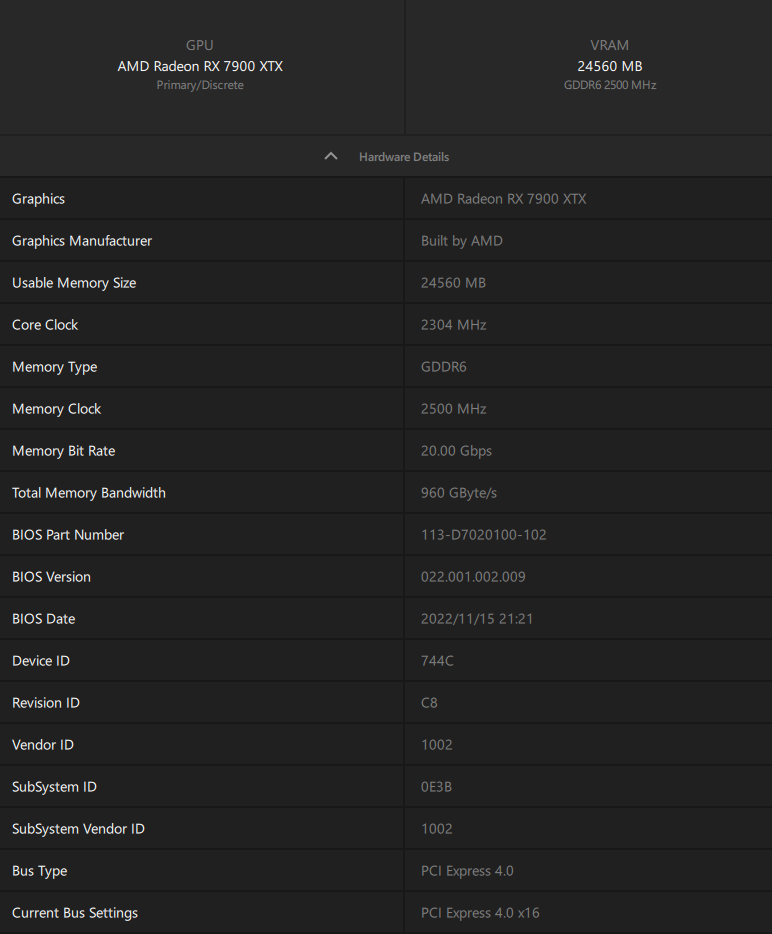Screen dimensions: 772x934
Task: Select the Memory Type GDDR6 value
Action: [444, 367]
